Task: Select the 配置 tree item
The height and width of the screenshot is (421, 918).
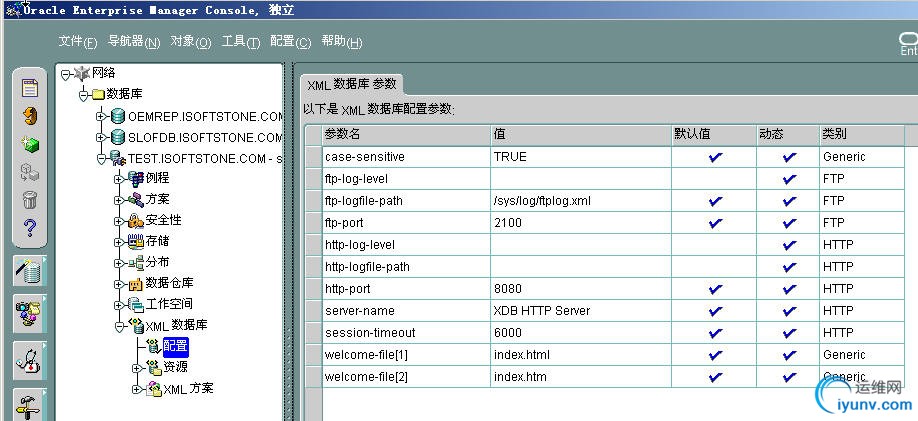Action: pos(176,347)
